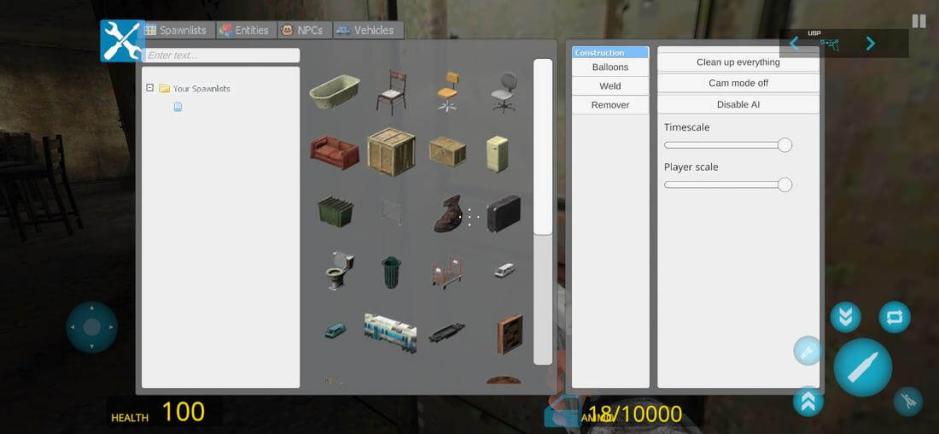Spawn the flat black pallet prop
The height and width of the screenshot is (434, 939).
(x=447, y=332)
